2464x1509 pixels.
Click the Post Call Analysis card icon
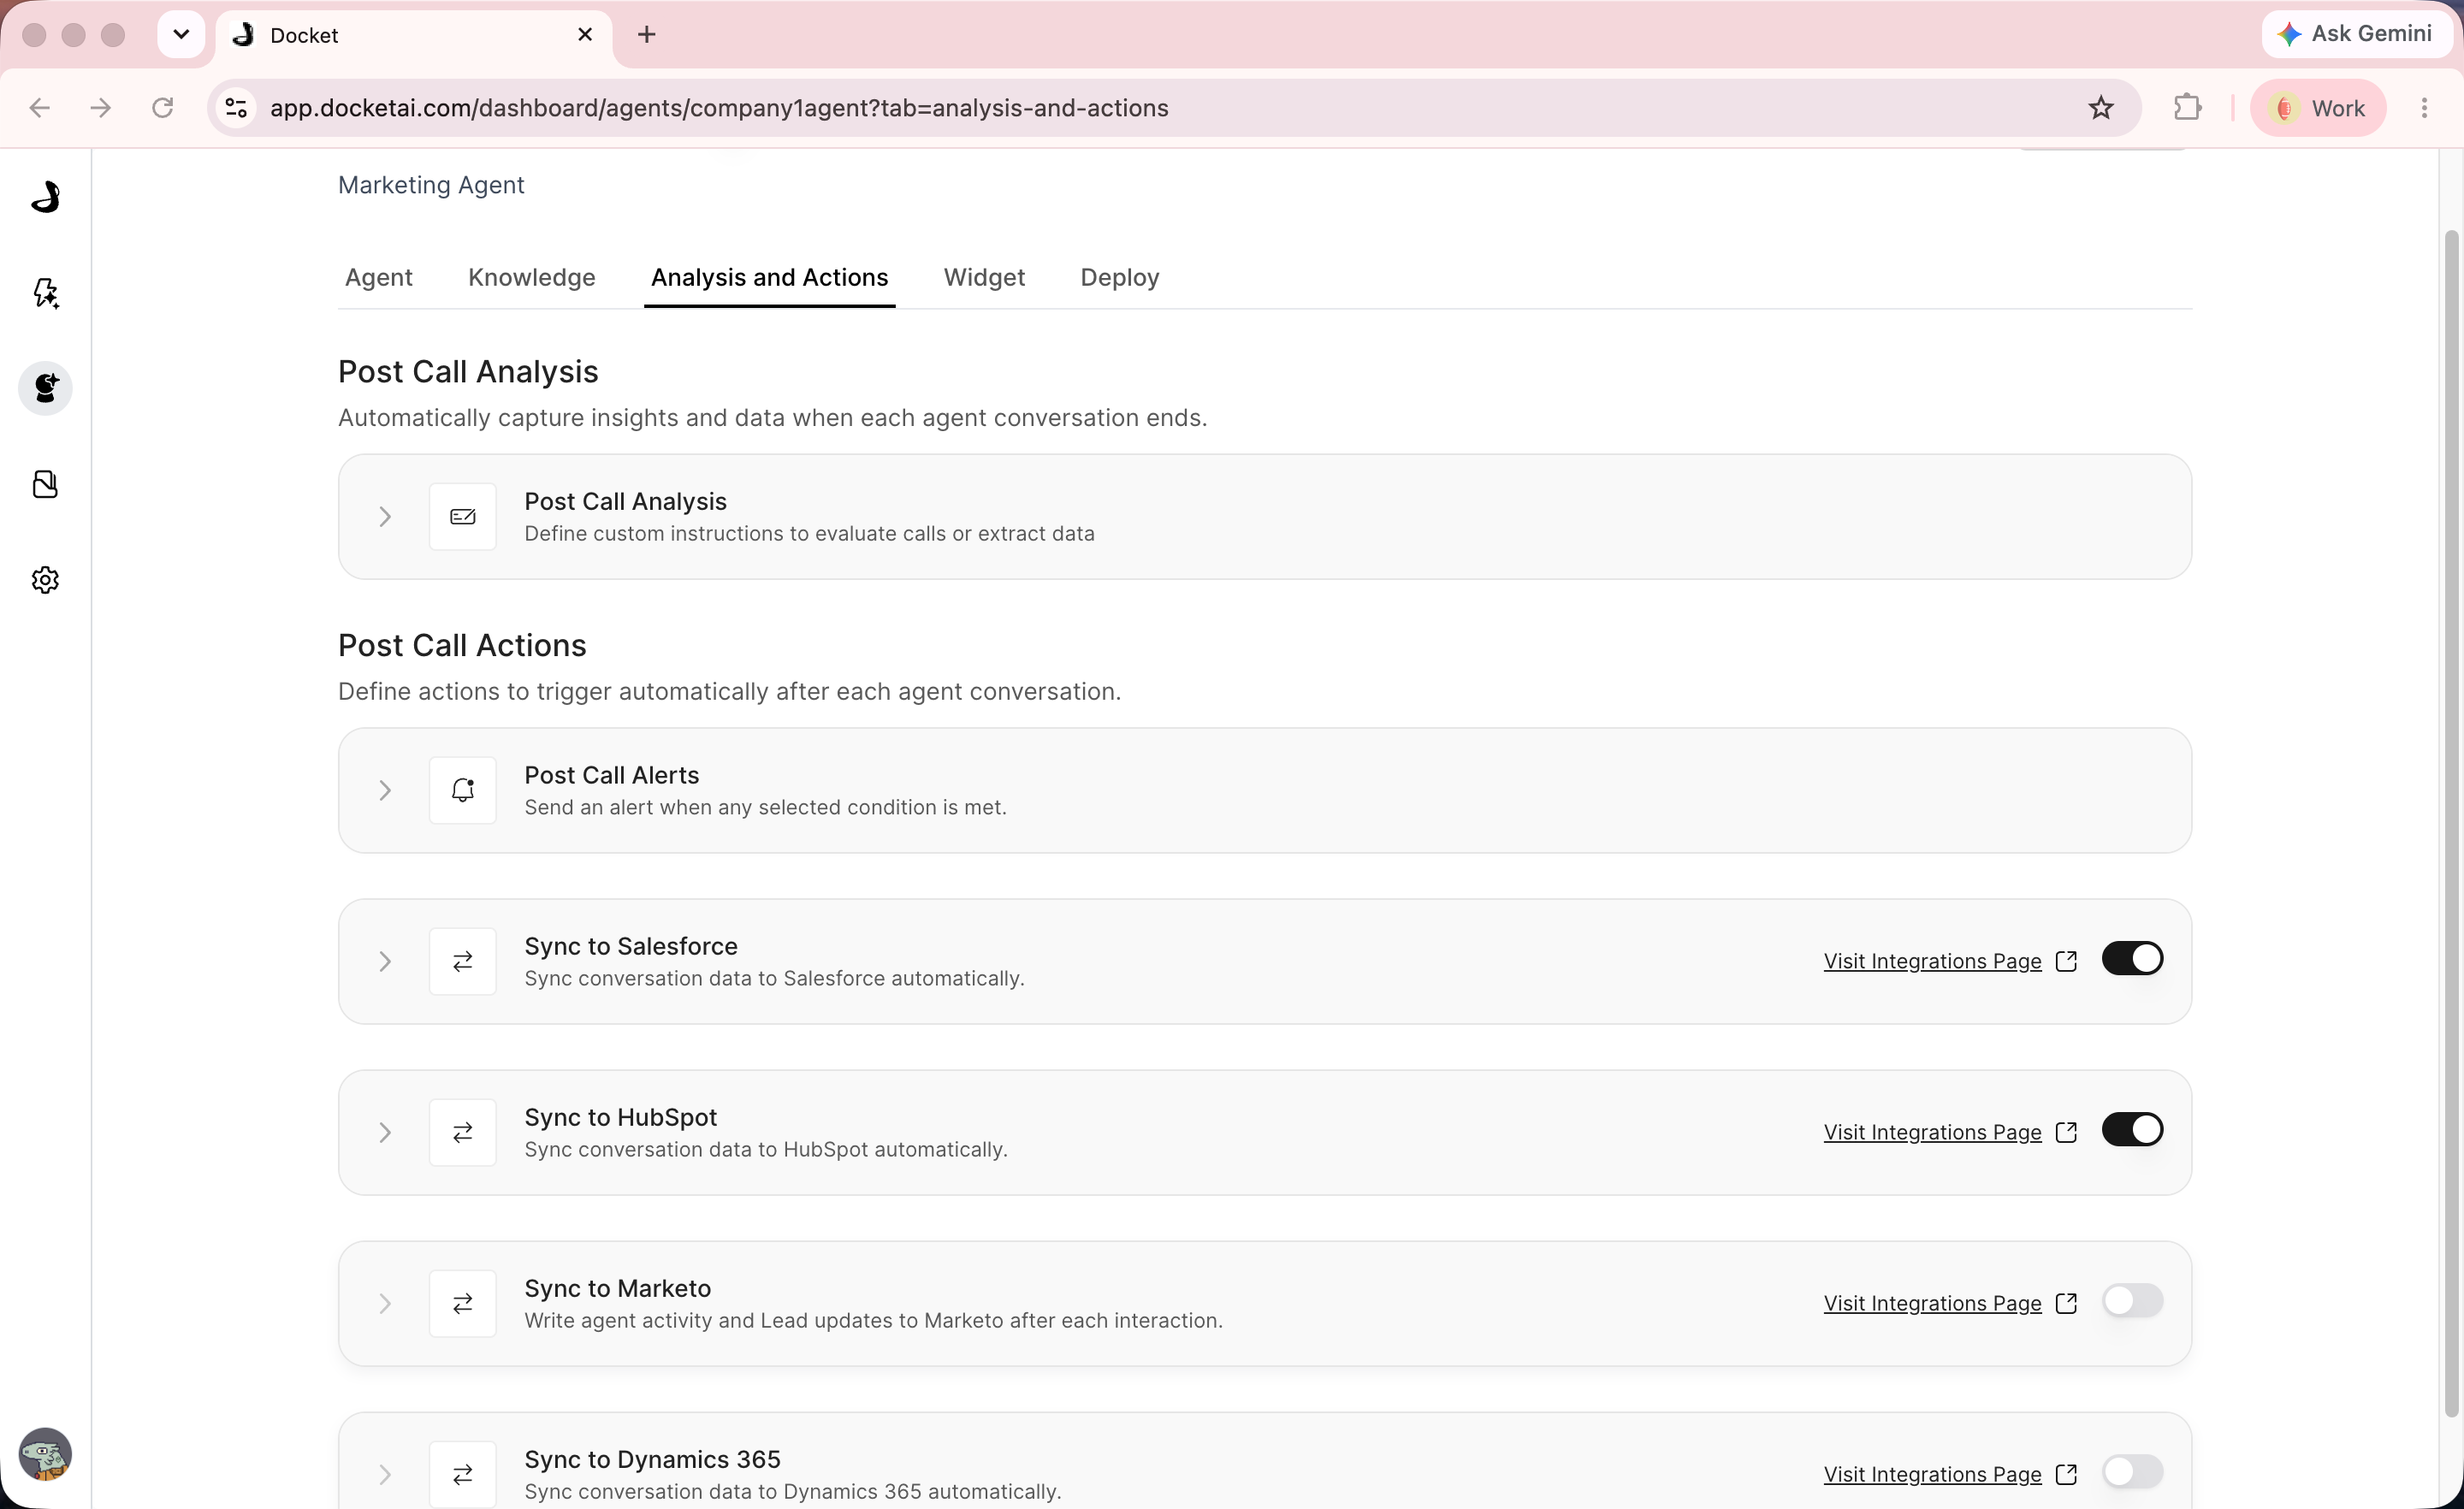click(x=463, y=517)
